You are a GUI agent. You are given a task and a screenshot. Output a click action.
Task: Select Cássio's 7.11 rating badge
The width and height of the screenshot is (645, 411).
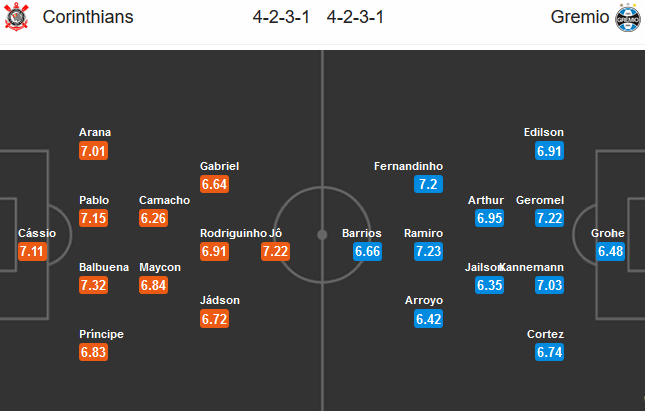tap(32, 251)
